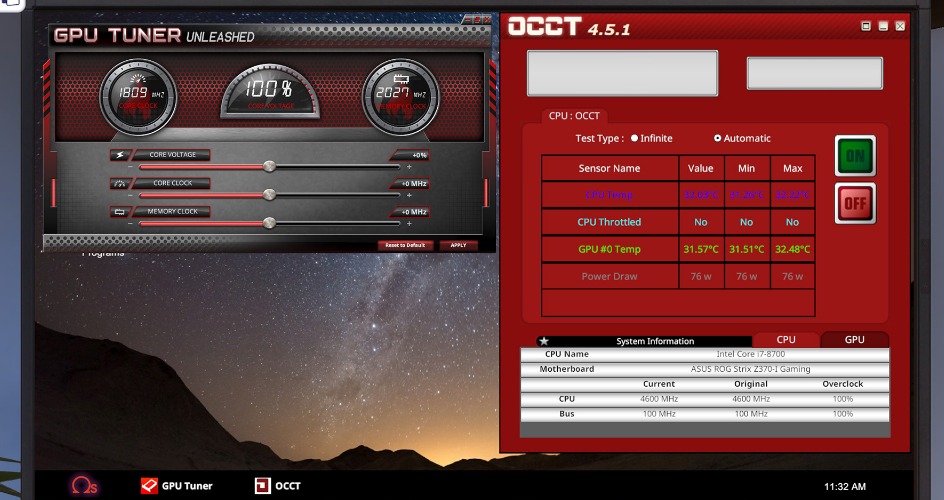This screenshot has width=944, height=500.
Task: Click the Core Voltage slider handle
Action: click(270, 167)
